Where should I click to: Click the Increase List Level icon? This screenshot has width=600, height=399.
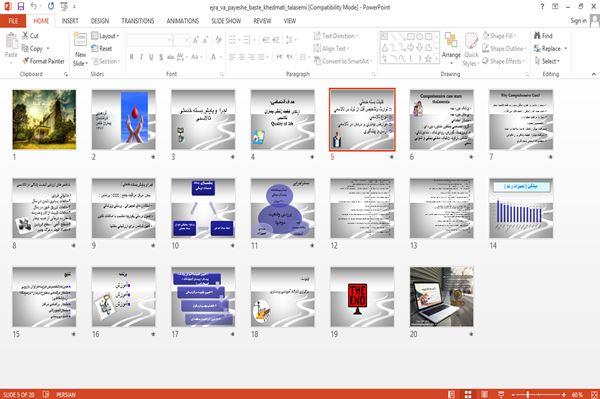coord(276,40)
